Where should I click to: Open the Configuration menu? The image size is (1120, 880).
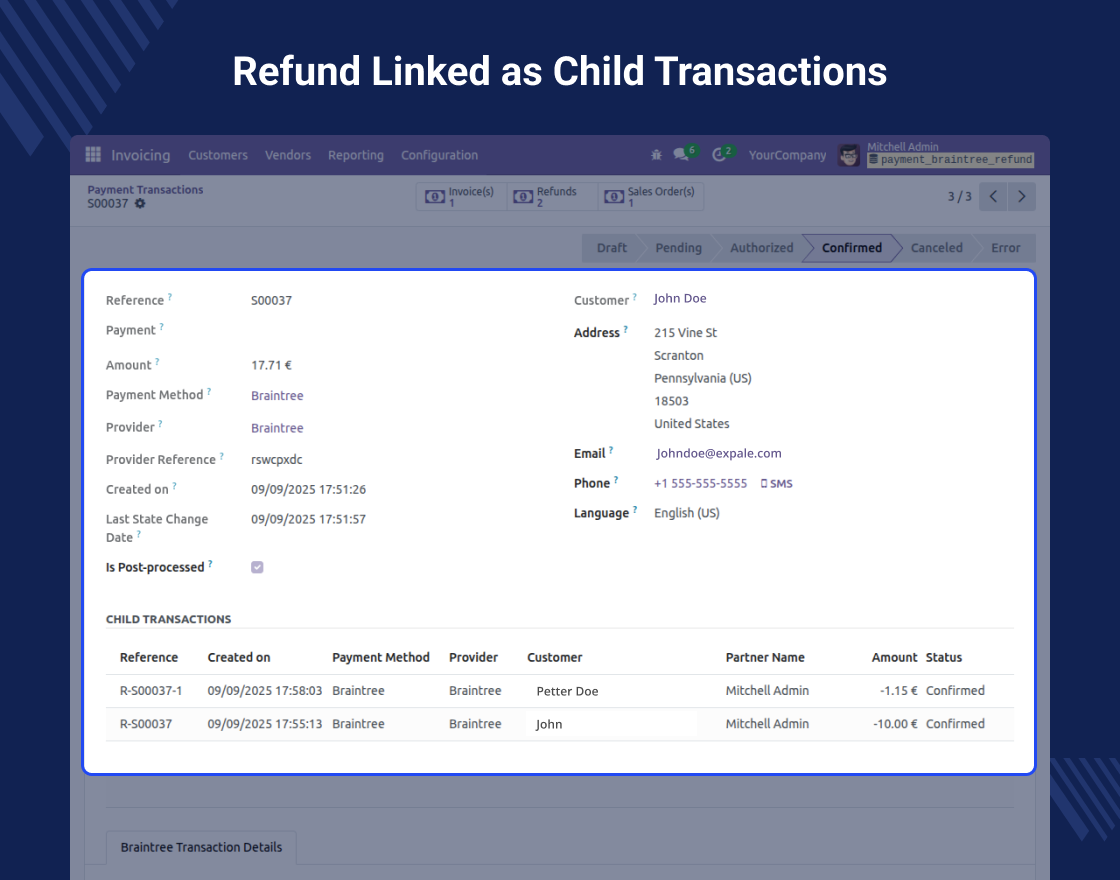(439, 155)
